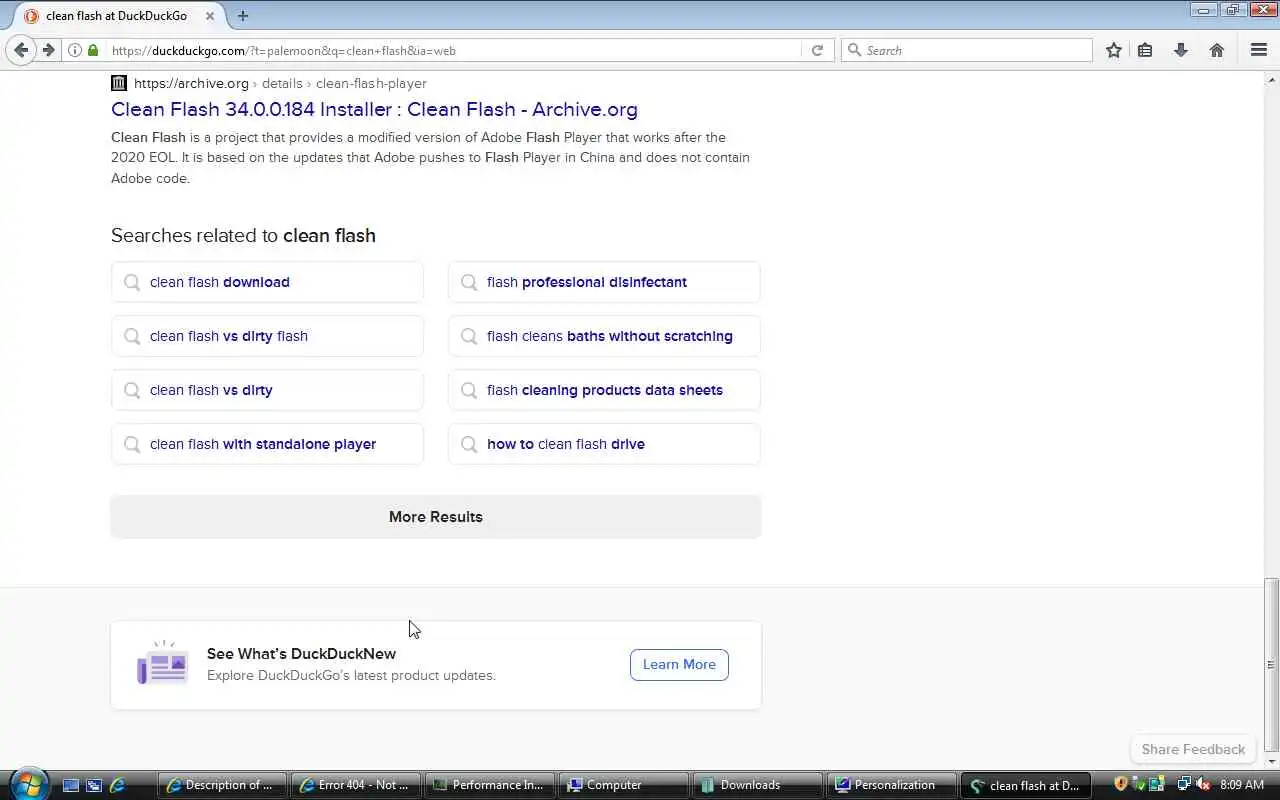1280x800 pixels.
Task: Switch to the Computer taskbar window
Action: point(624,785)
